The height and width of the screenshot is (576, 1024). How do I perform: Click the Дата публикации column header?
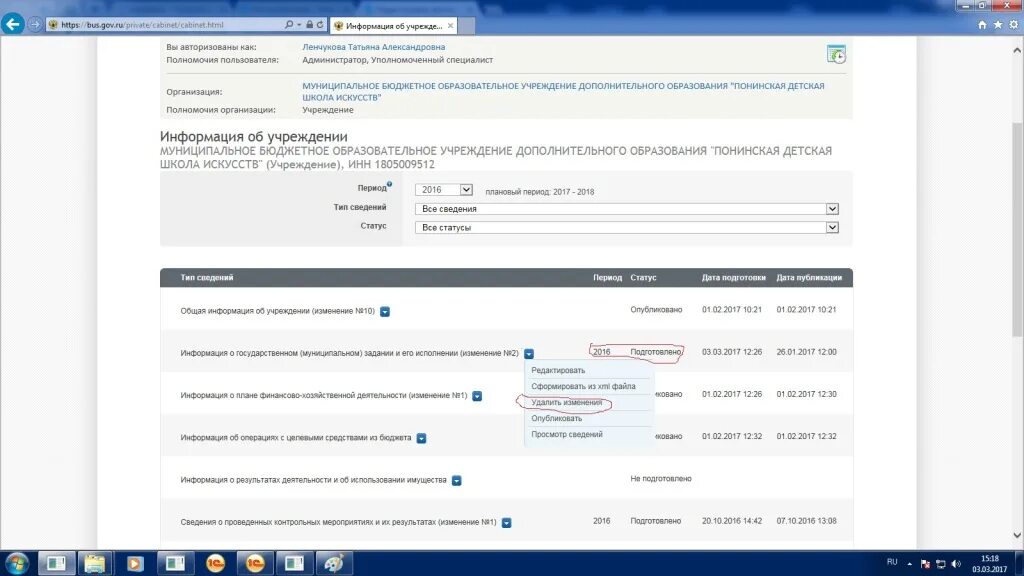(809, 278)
